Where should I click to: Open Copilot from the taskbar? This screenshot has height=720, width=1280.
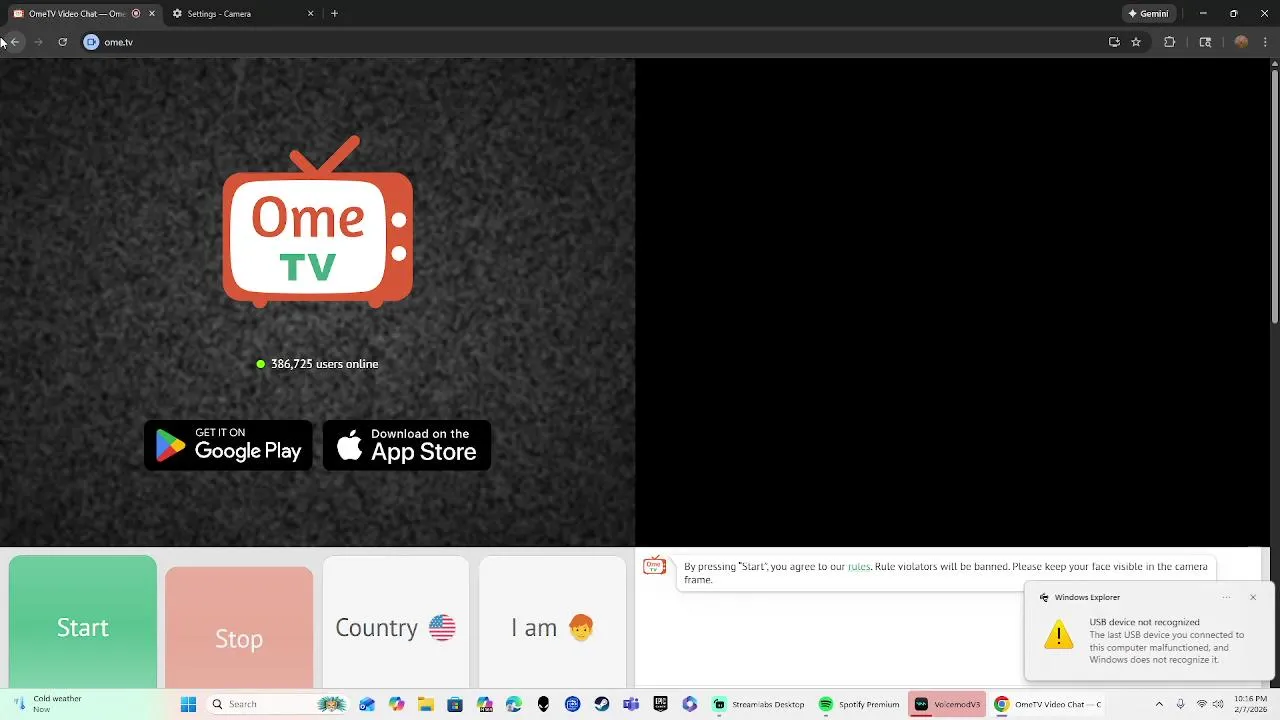396,704
